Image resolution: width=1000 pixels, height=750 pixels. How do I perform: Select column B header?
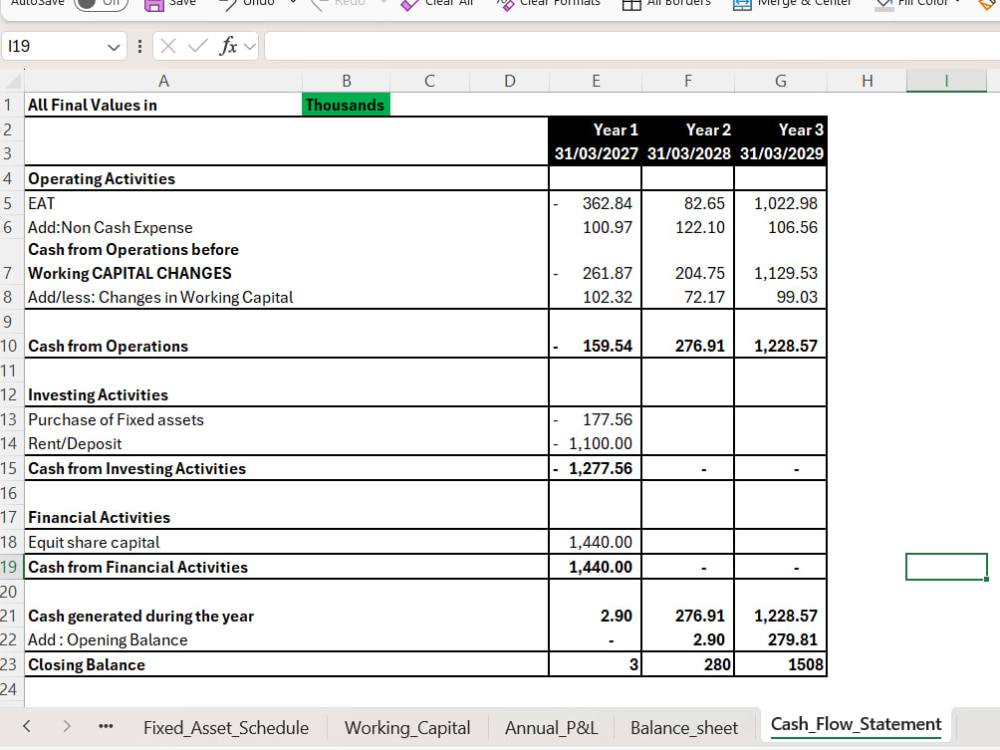point(346,81)
